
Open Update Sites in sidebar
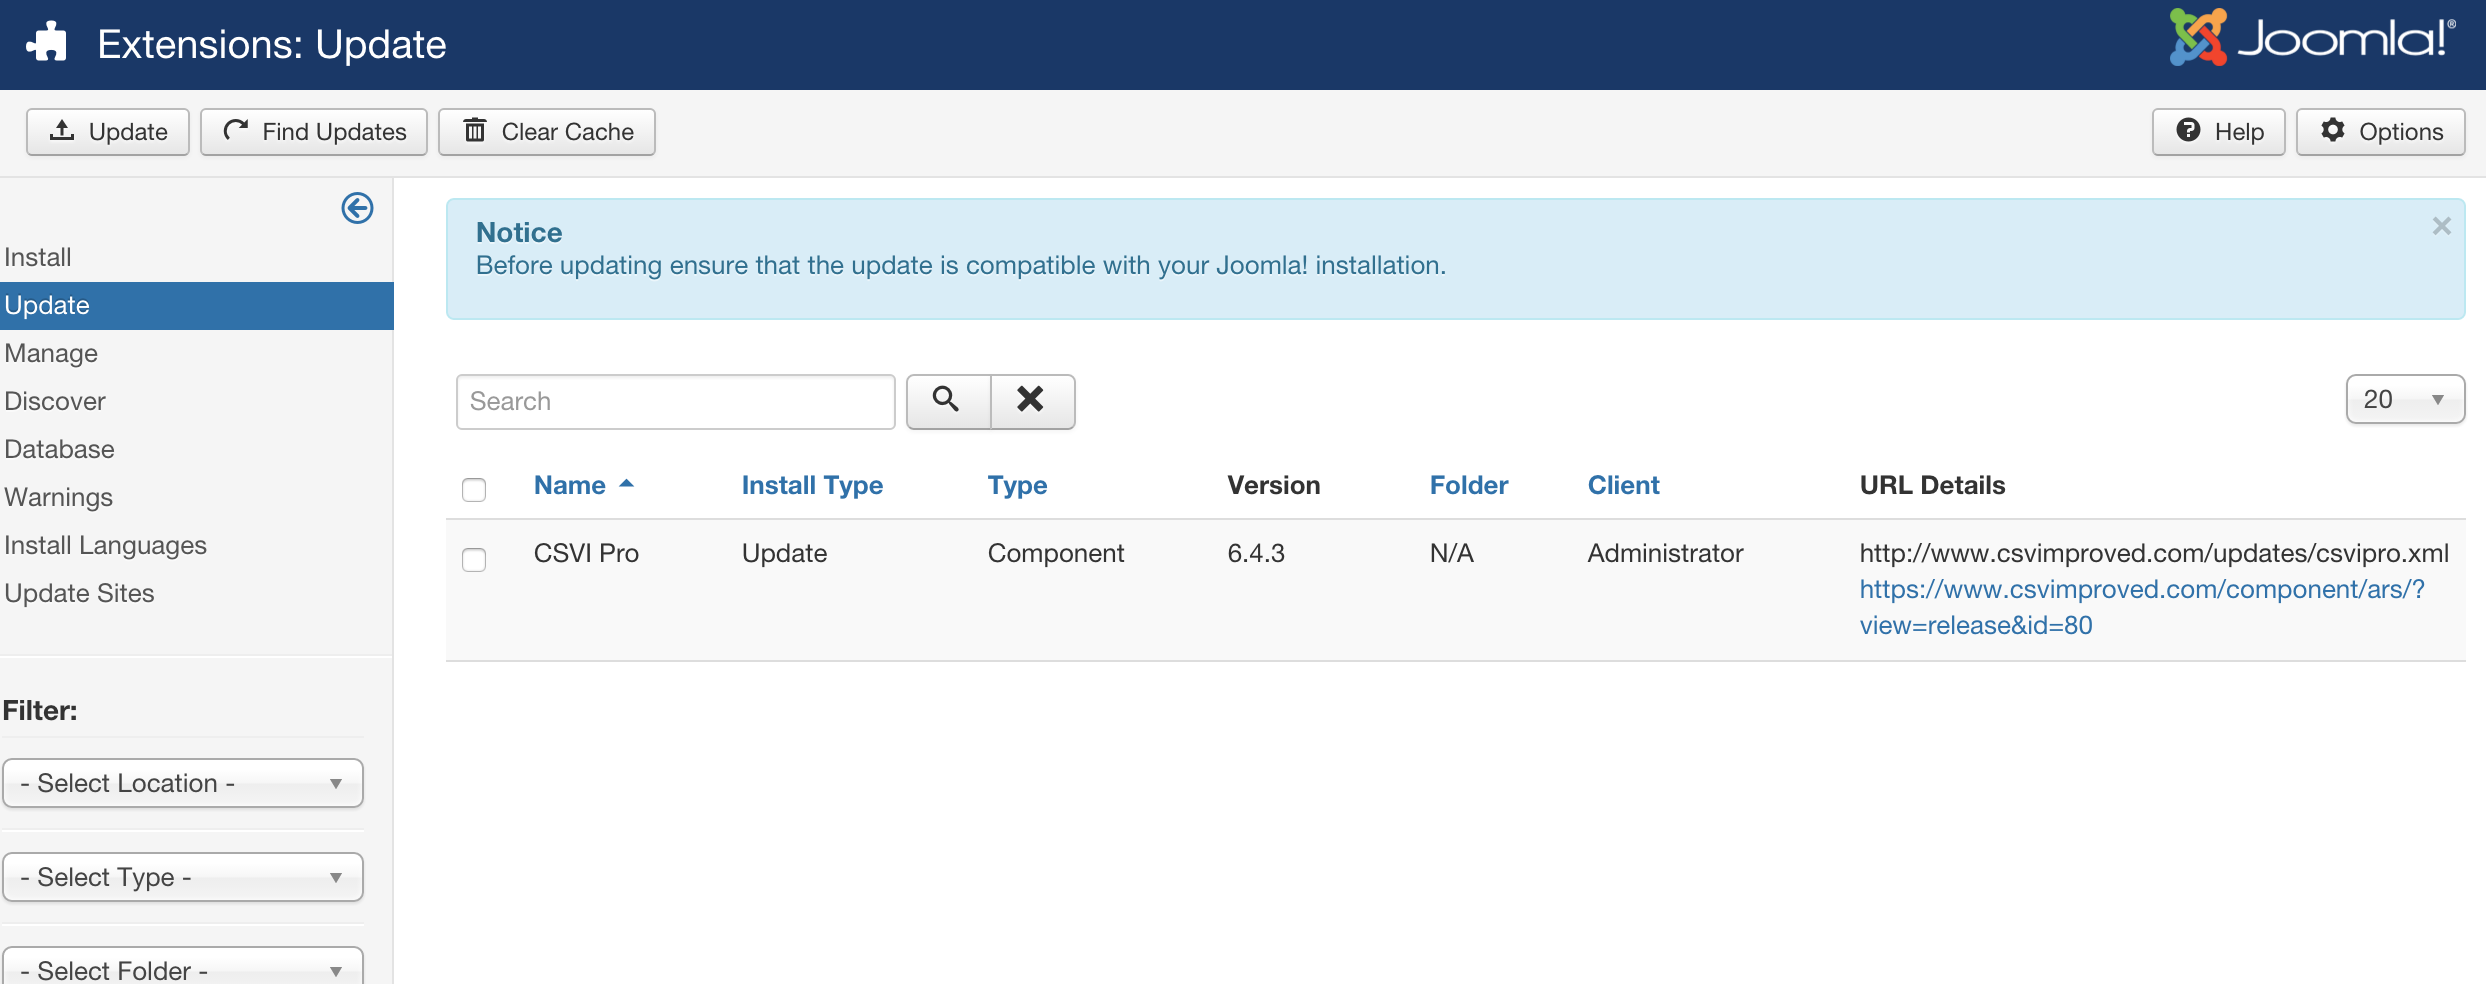(x=79, y=593)
